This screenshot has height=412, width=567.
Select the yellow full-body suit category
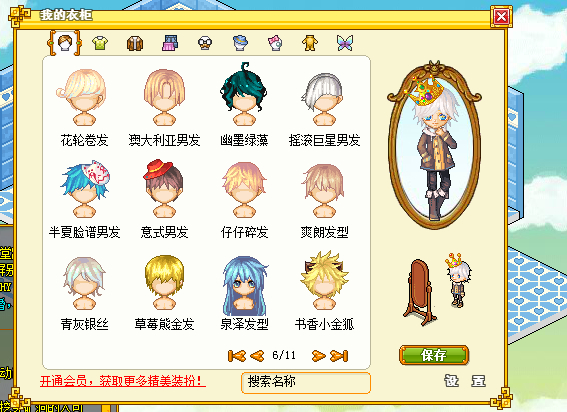[x=310, y=43]
